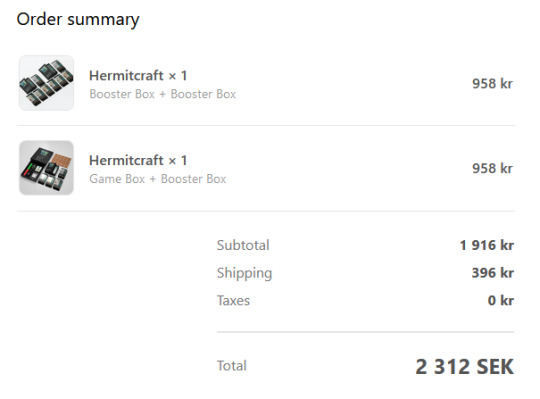Click the Booster Box + Booster Box variant text

163,94
